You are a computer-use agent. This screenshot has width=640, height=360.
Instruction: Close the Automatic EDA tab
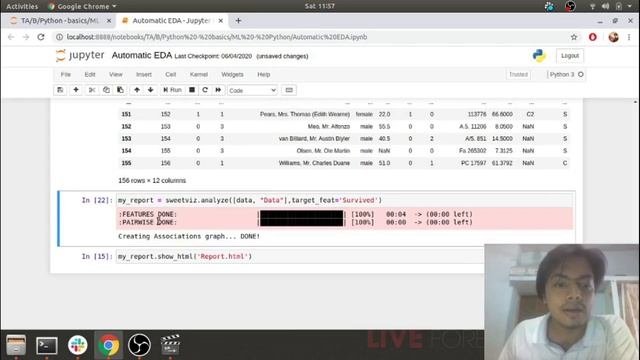click(220, 20)
